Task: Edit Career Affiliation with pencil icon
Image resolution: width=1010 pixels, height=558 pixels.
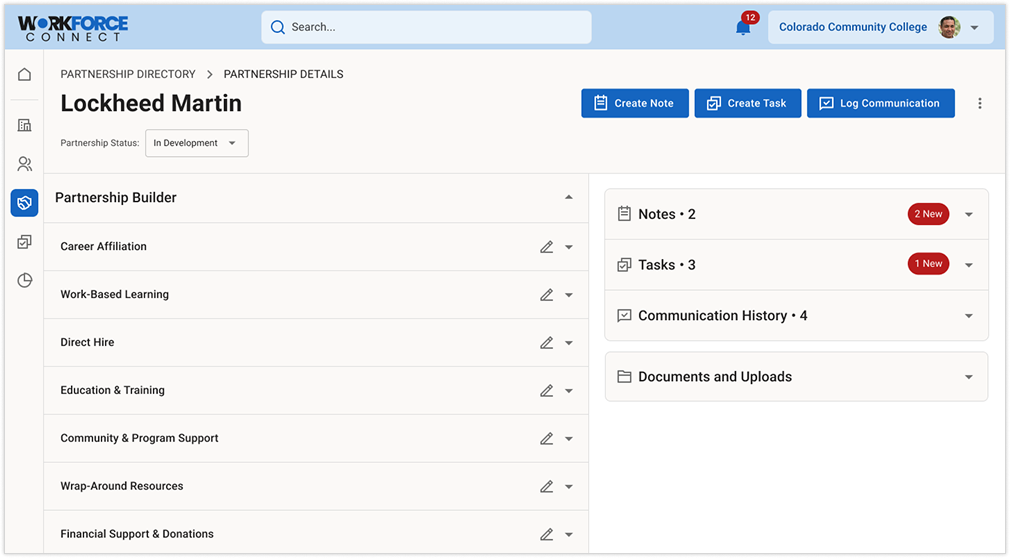Action: pyautogui.click(x=546, y=247)
